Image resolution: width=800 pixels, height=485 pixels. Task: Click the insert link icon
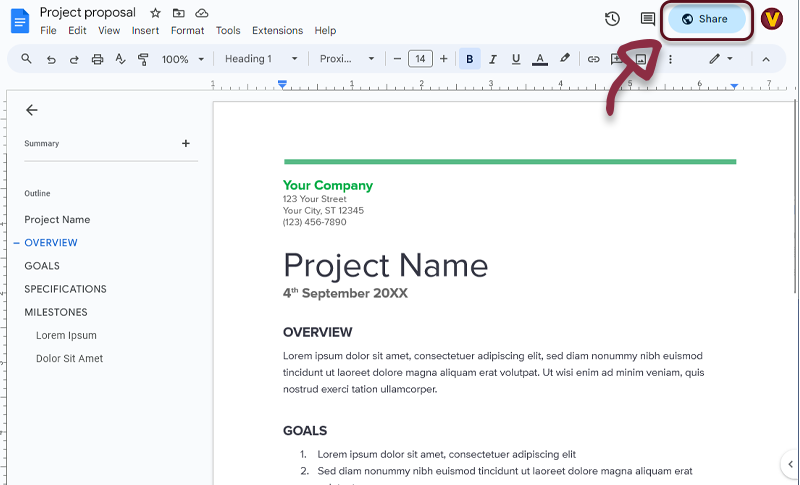pyautogui.click(x=593, y=59)
